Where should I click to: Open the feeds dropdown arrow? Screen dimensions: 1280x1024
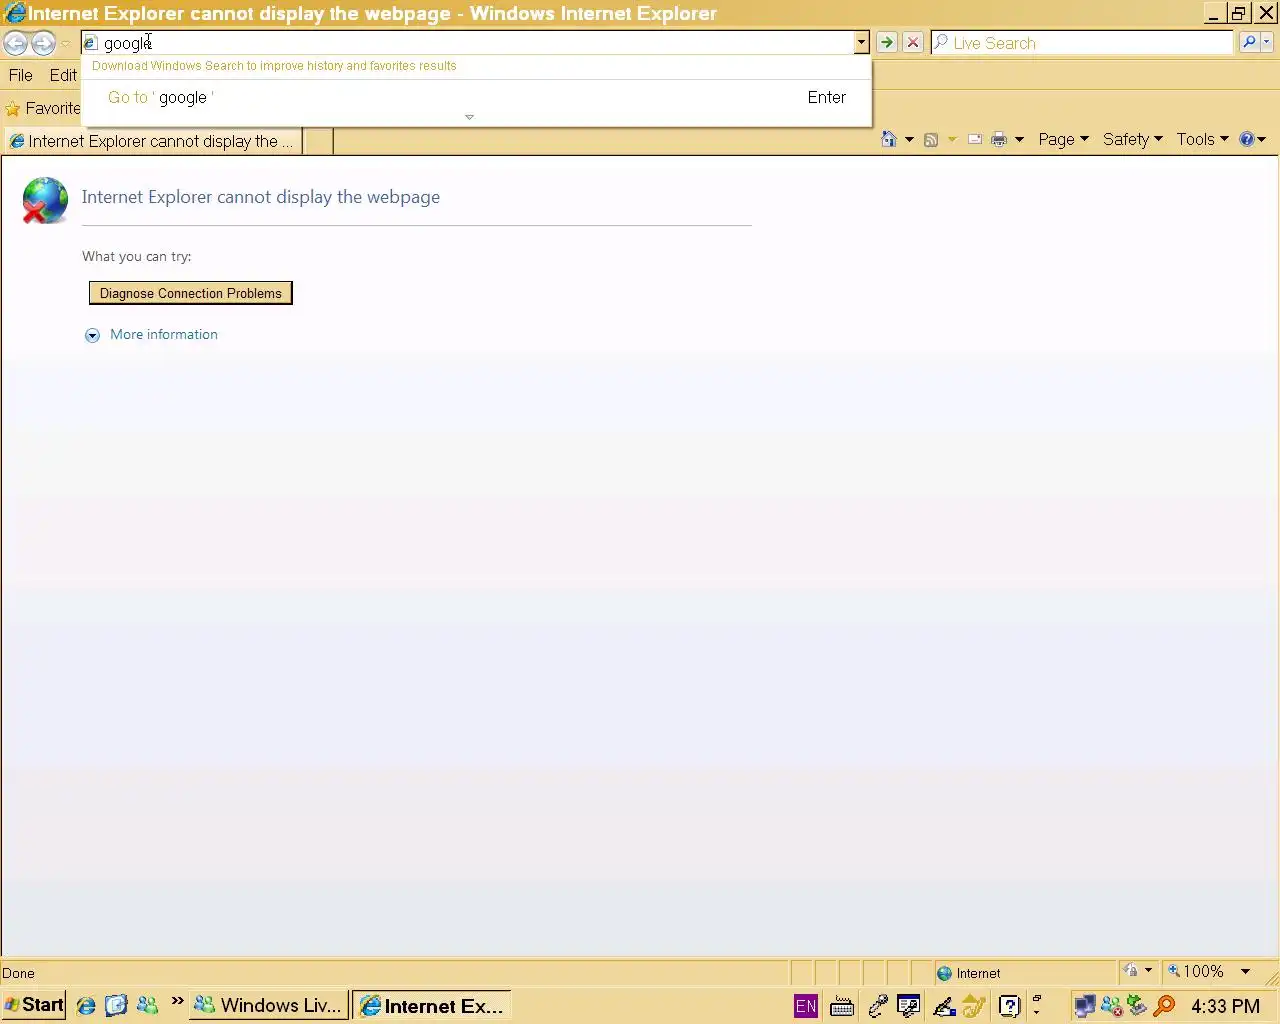click(x=952, y=139)
